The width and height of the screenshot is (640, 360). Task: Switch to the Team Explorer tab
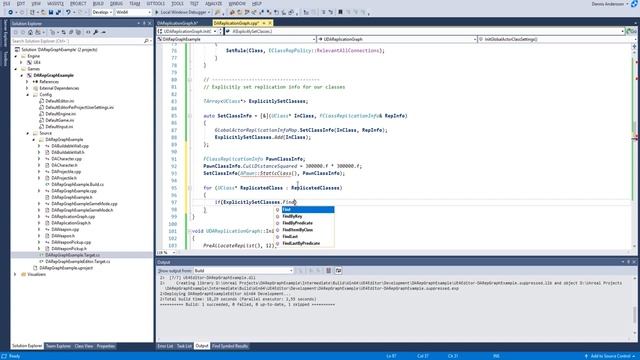pyautogui.click(x=58, y=346)
